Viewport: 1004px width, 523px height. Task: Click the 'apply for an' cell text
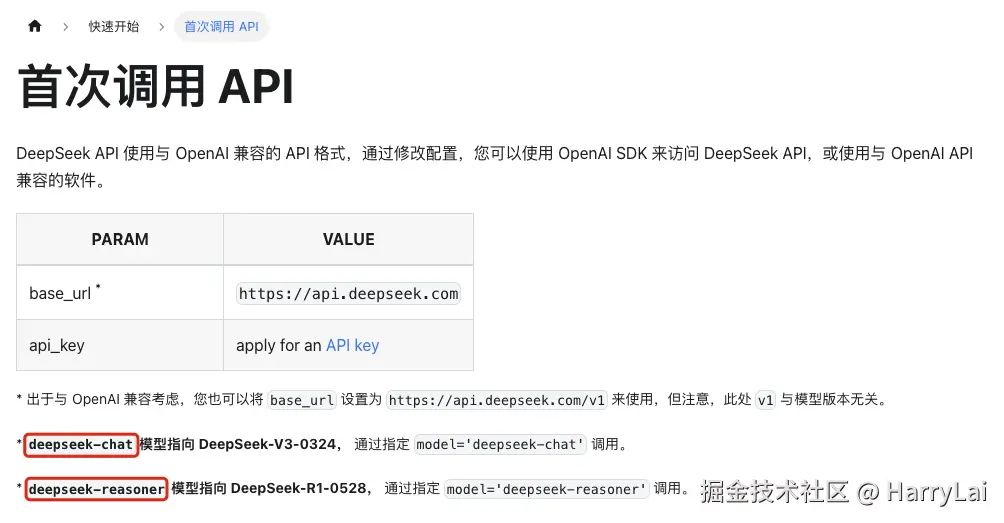(x=279, y=345)
